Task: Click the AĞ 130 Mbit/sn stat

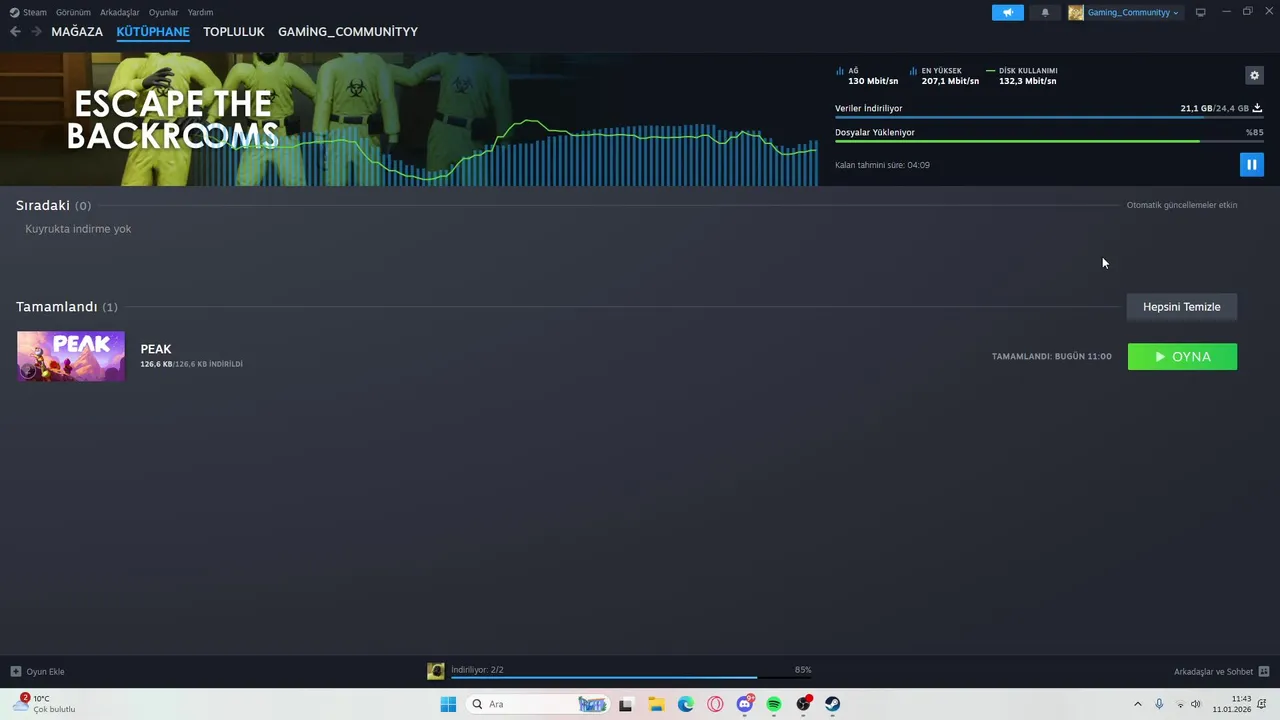Action: coord(867,76)
